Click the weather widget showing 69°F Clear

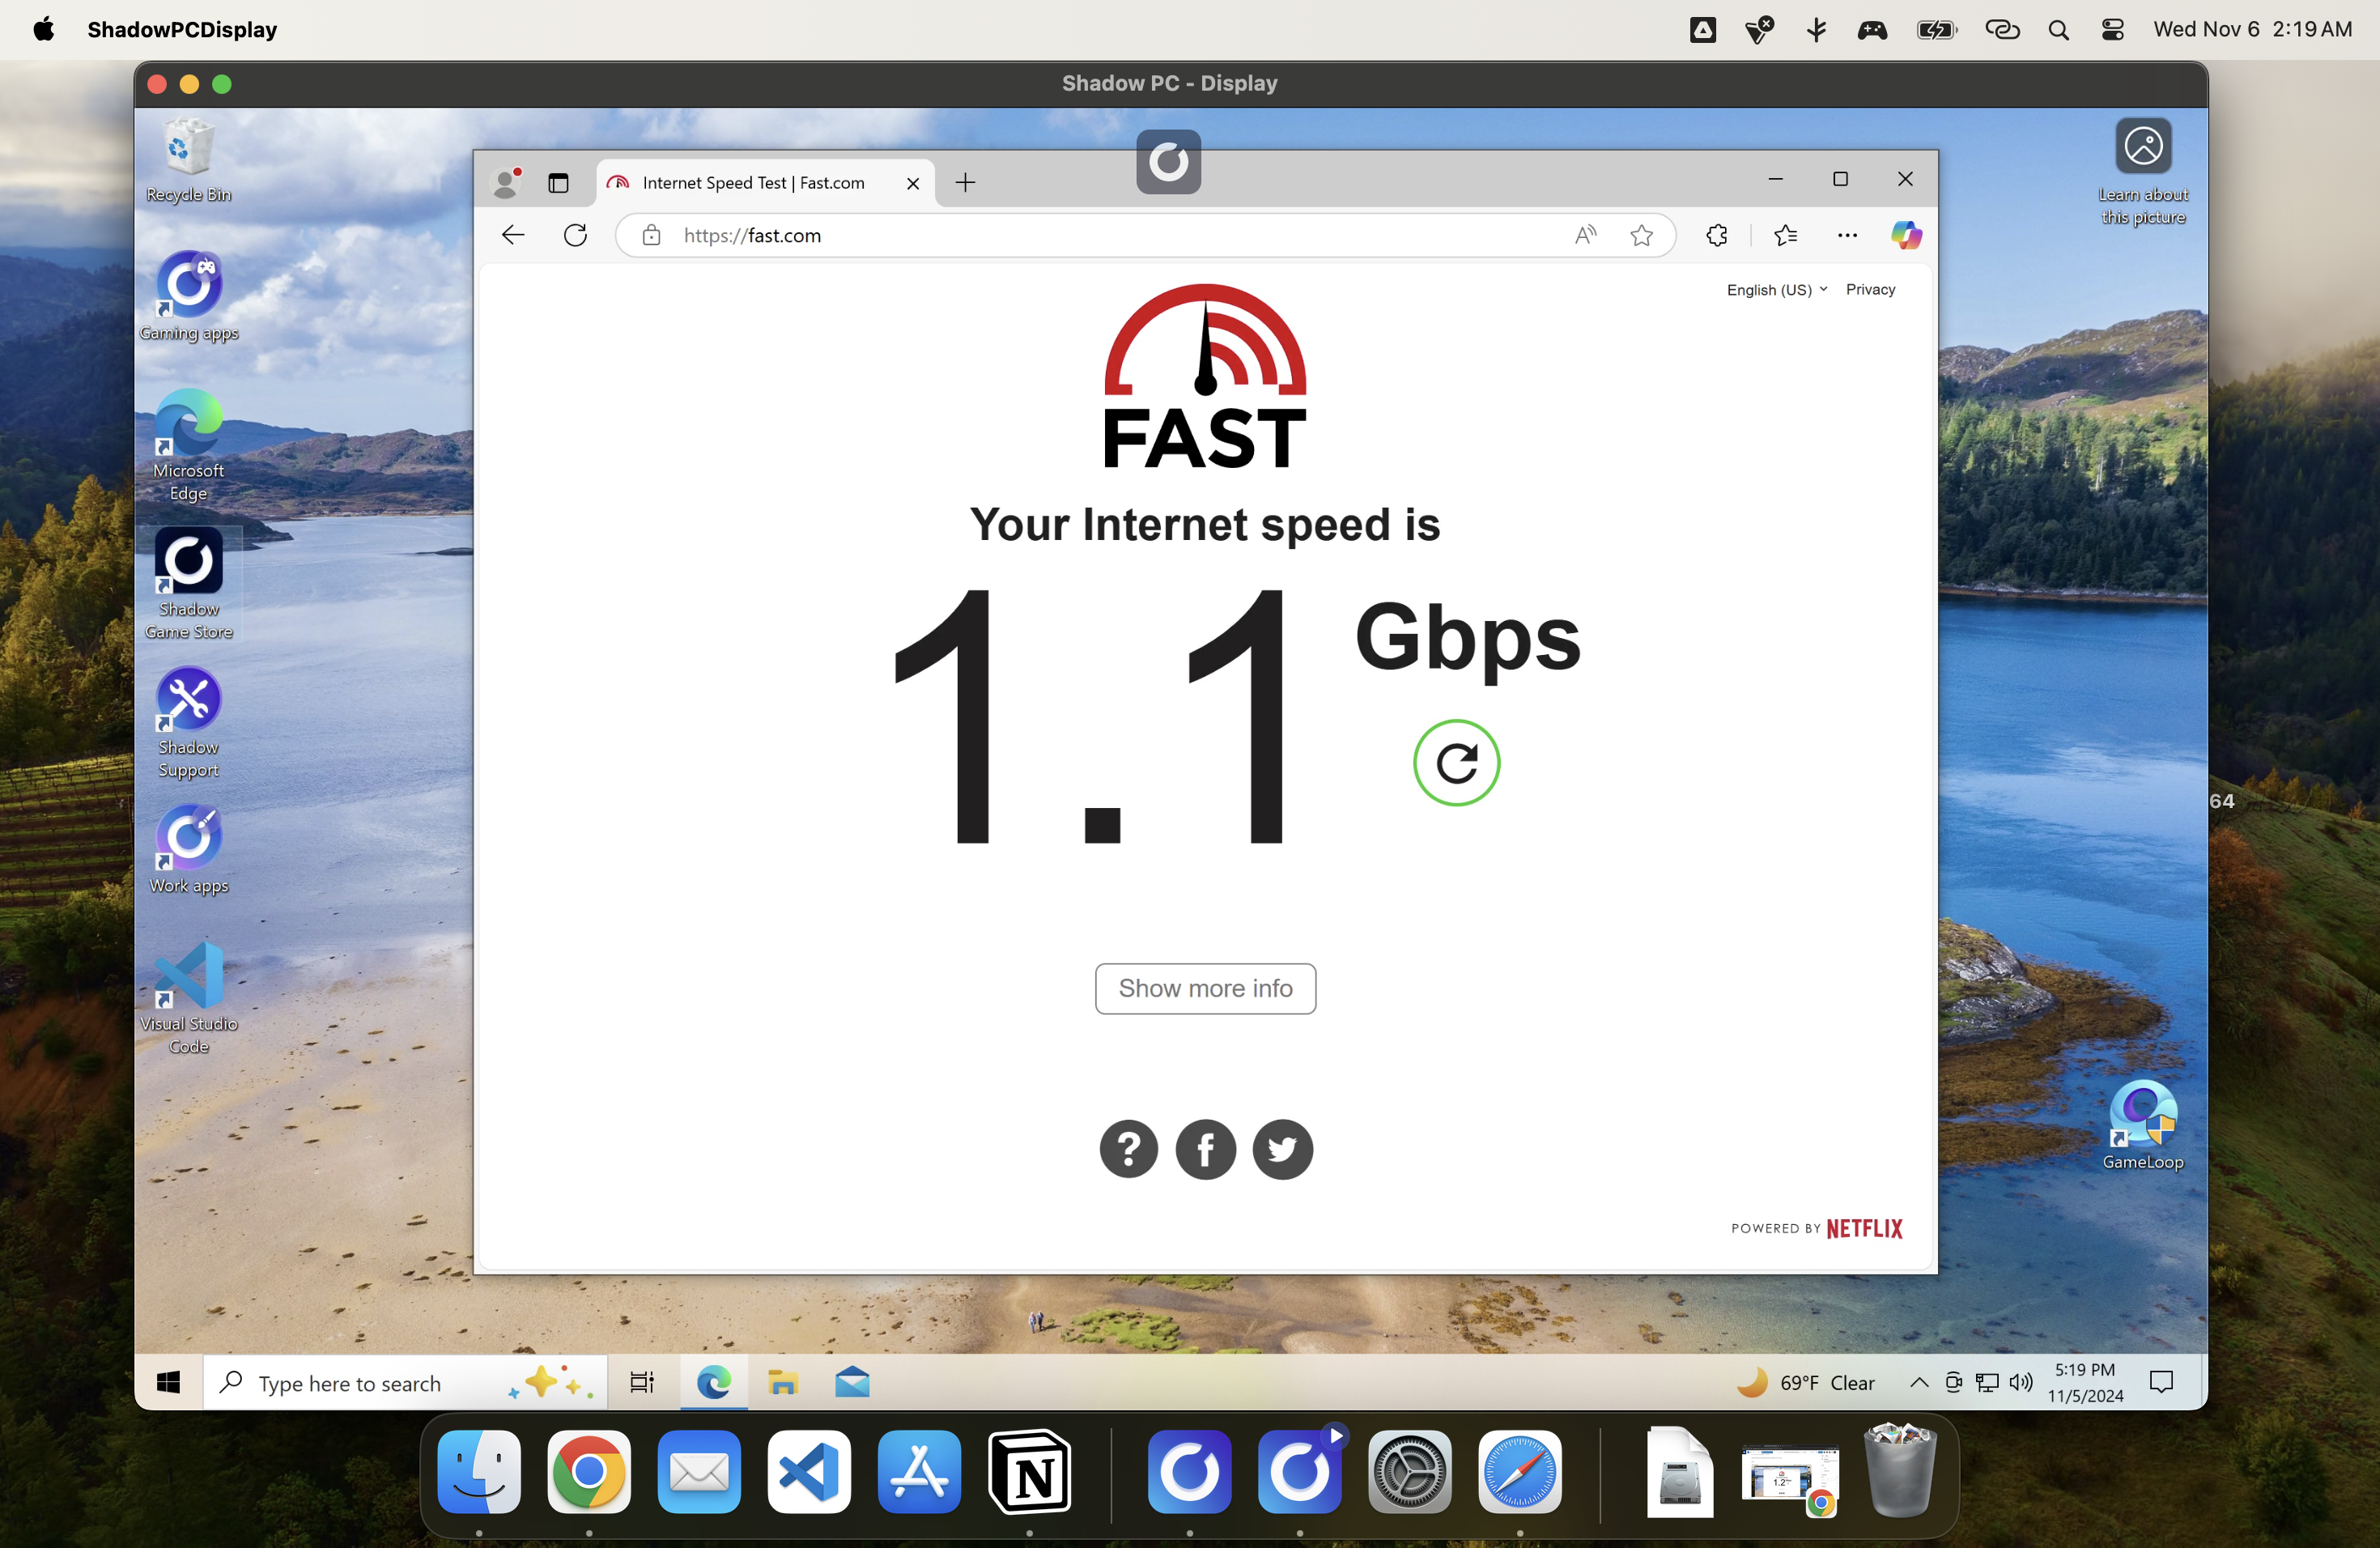[x=1807, y=1382]
